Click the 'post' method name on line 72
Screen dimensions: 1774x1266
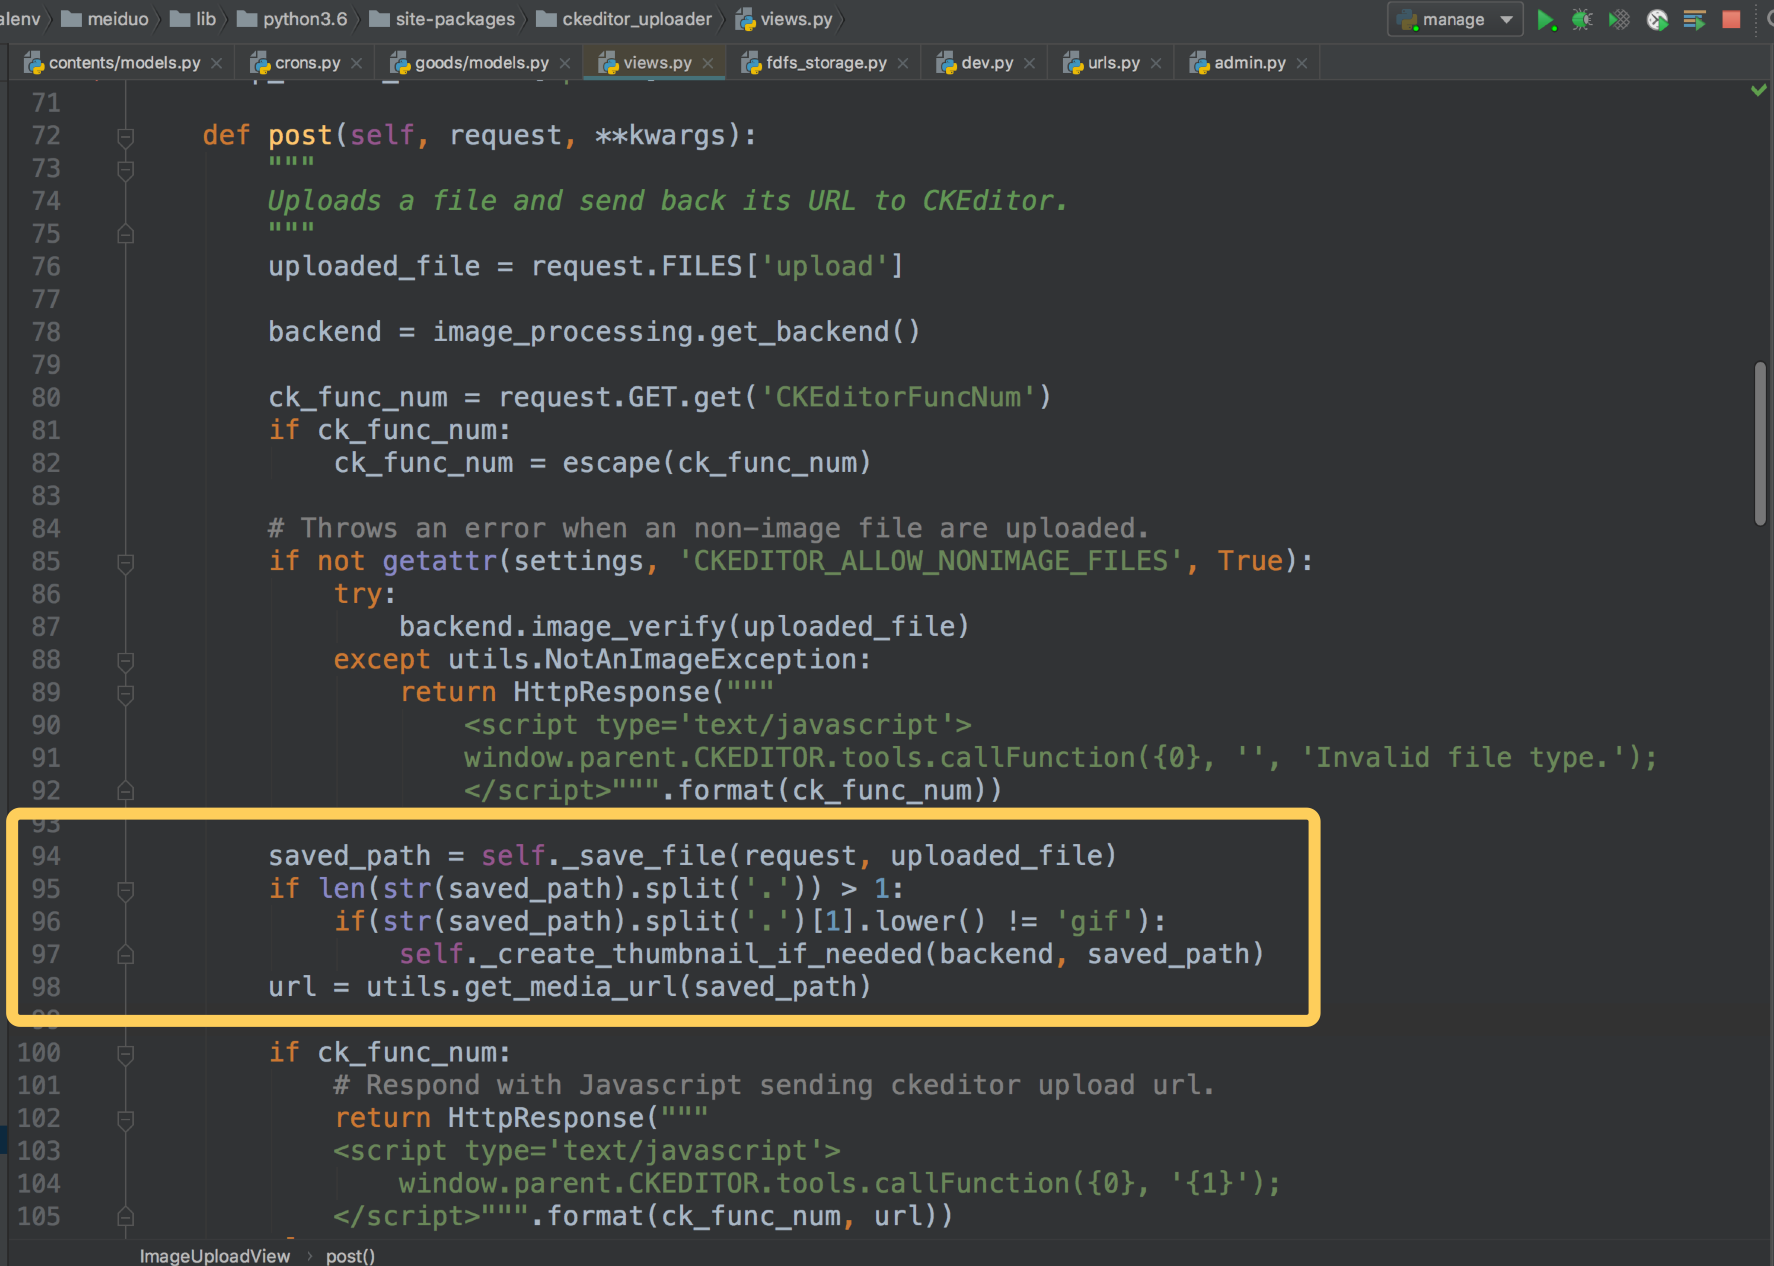(x=300, y=135)
